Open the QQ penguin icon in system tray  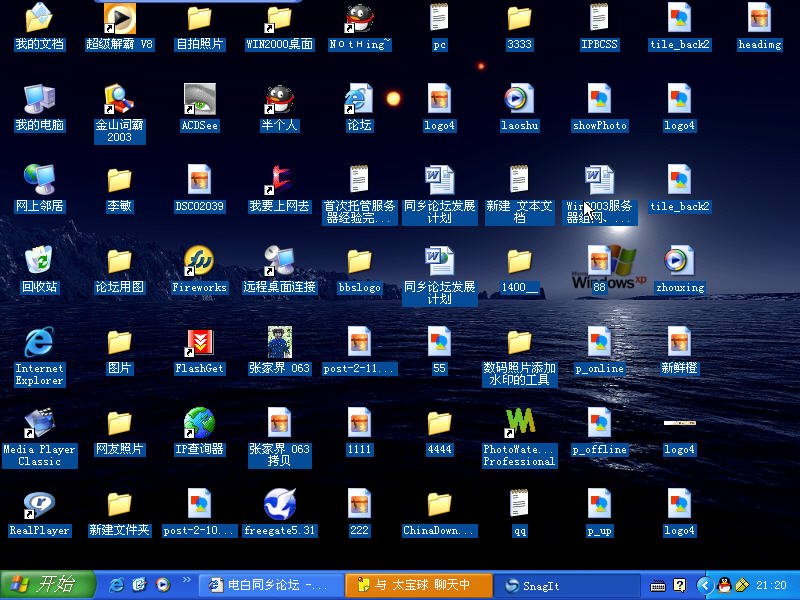click(x=724, y=585)
